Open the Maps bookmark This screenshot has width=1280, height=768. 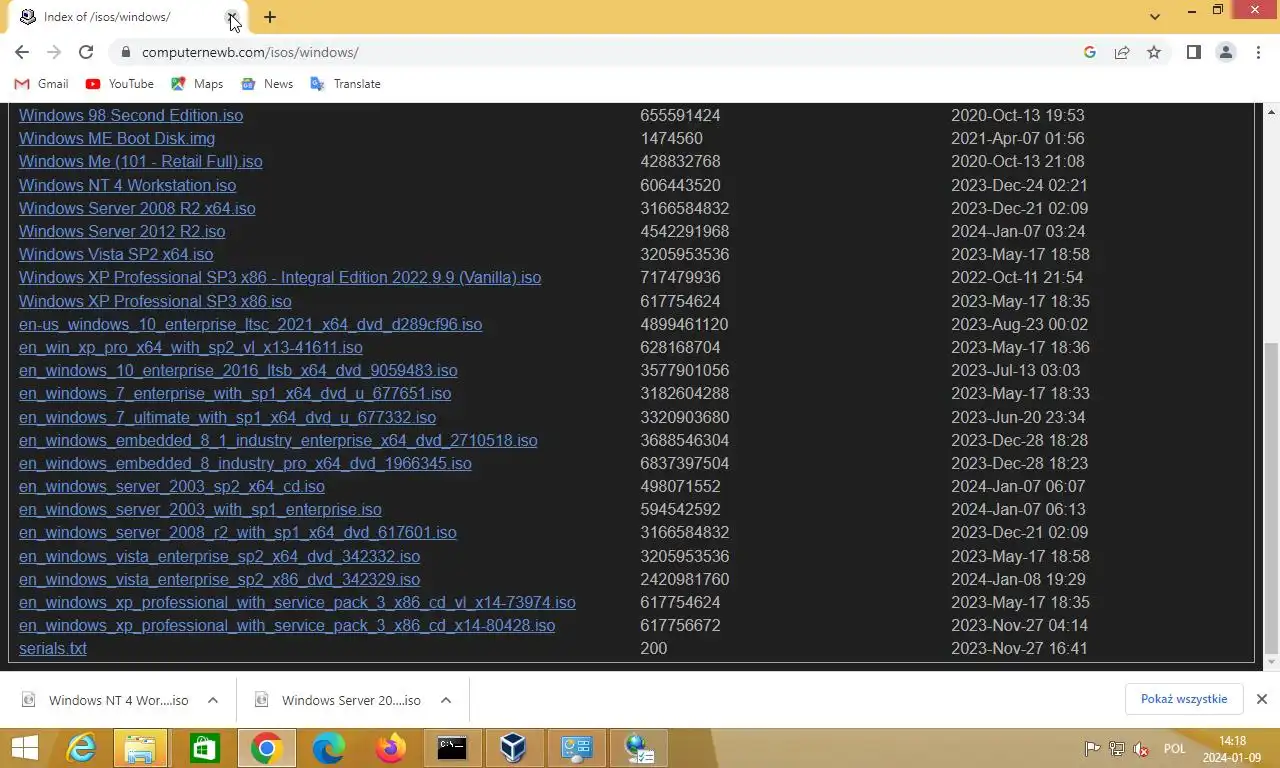197,84
